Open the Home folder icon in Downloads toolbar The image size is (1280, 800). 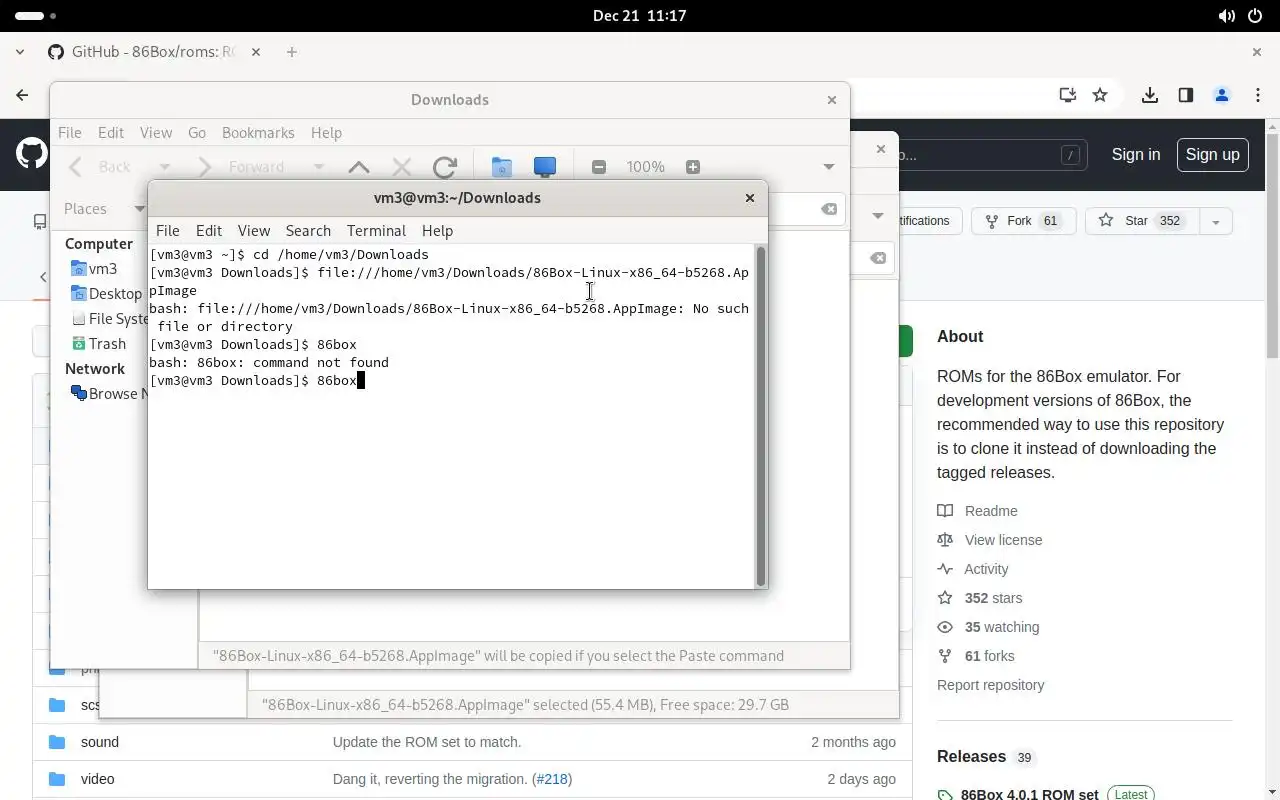(x=501, y=167)
